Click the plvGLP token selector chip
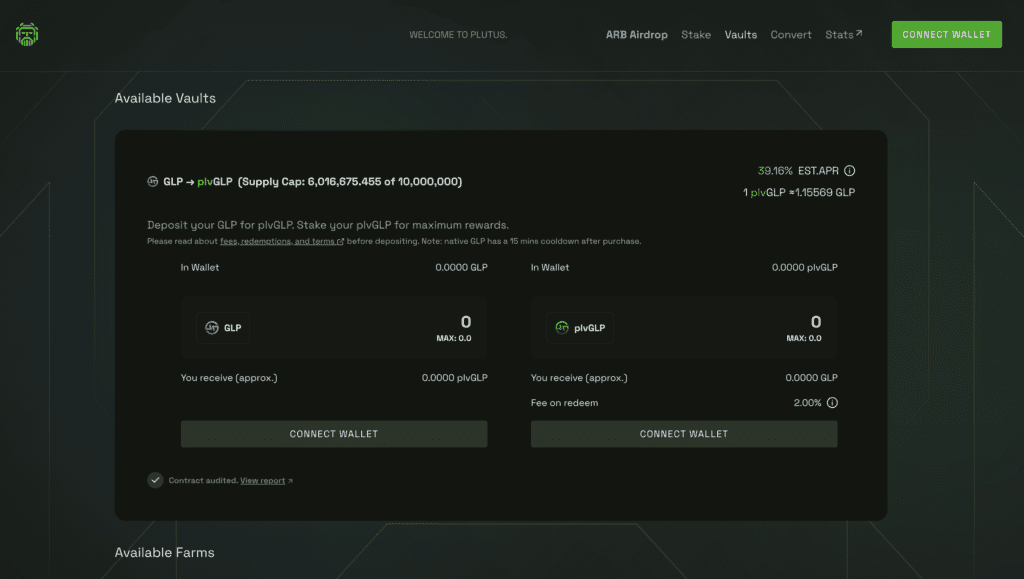1024x579 pixels. [x=579, y=328]
